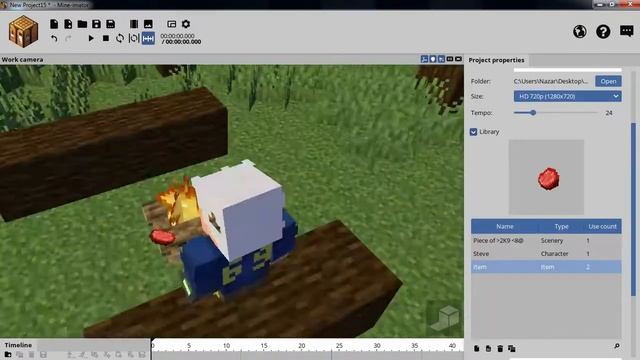Viewport: 640px width, 360px height.
Task: Click the Open folder button
Action: tap(608, 81)
